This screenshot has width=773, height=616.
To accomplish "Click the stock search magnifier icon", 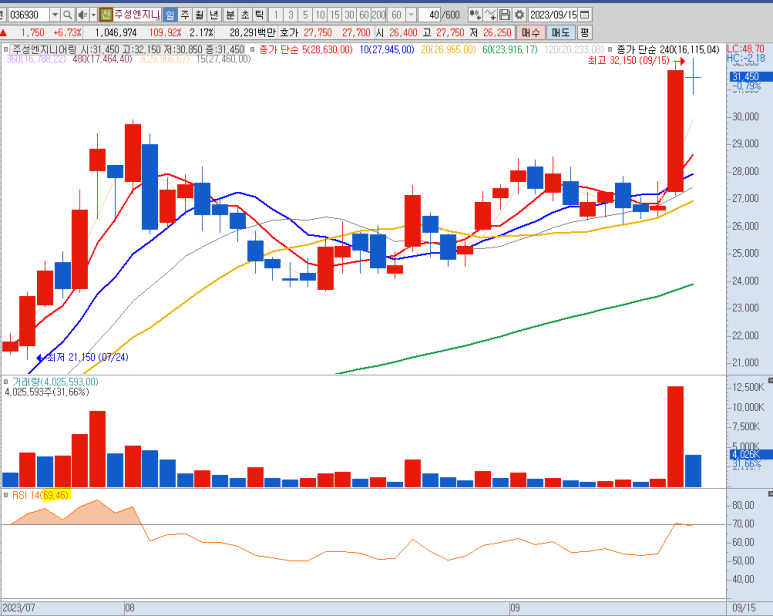I will (x=68, y=15).
